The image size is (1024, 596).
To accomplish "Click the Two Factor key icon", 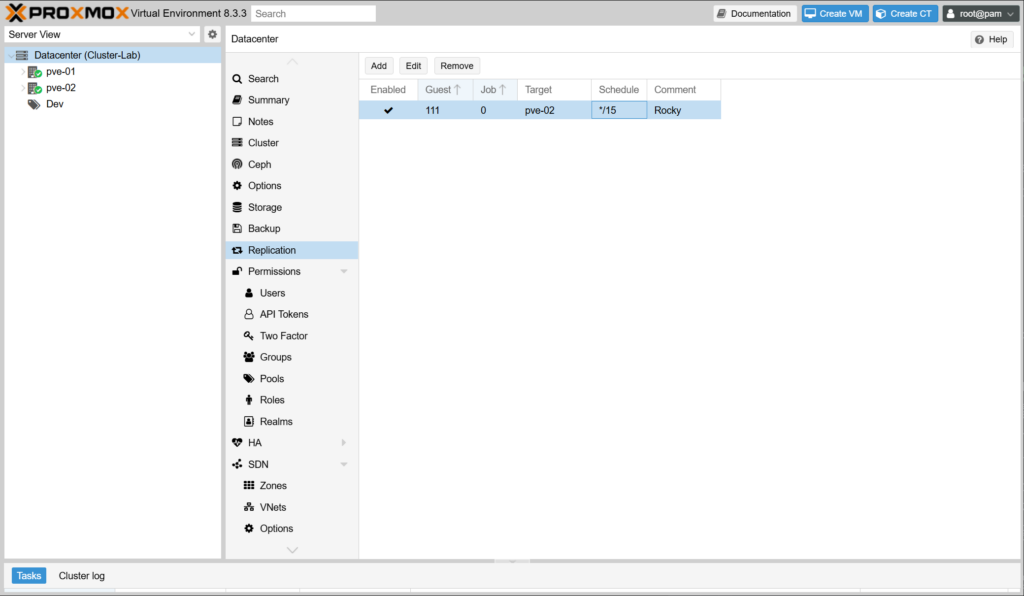I will click(x=249, y=336).
